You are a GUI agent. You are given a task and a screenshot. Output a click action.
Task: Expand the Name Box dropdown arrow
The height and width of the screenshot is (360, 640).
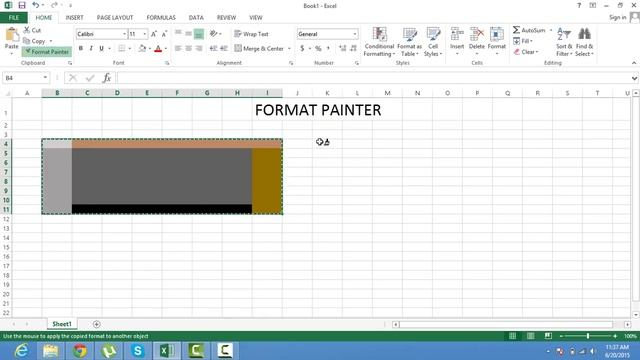tap(45, 78)
